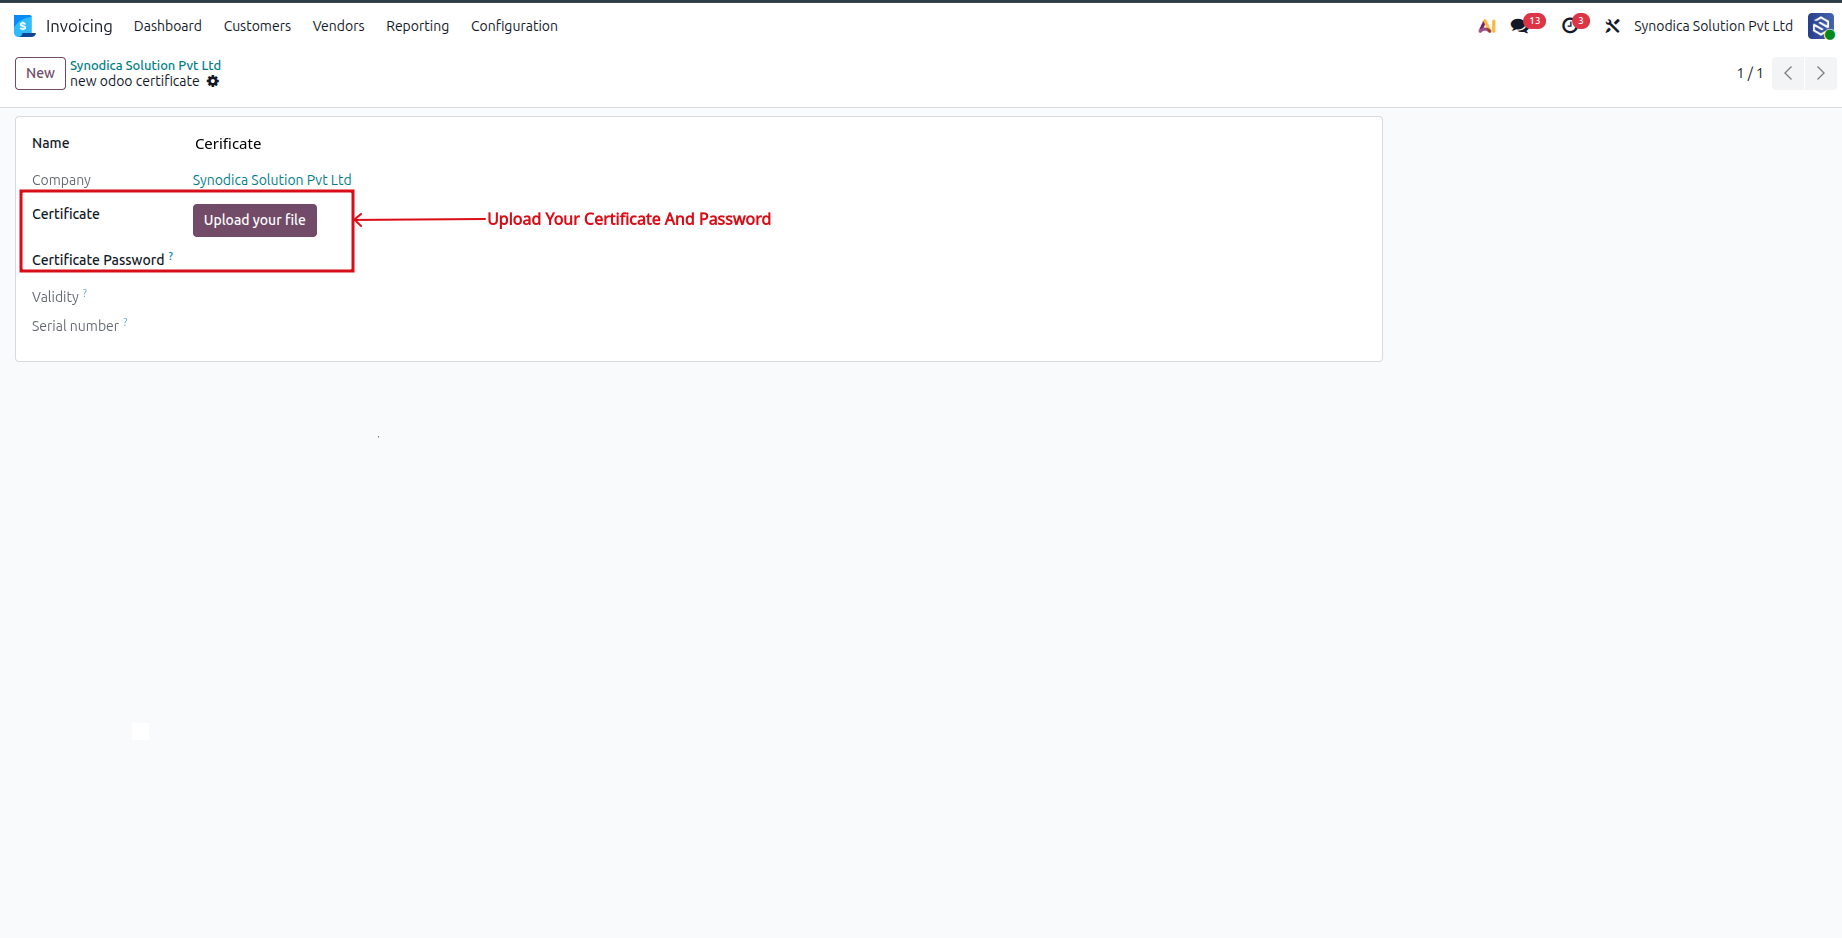The width and height of the screenshot is (1842, 938).
Task: Open the activities clock icon
Action: pos(1571,26)
